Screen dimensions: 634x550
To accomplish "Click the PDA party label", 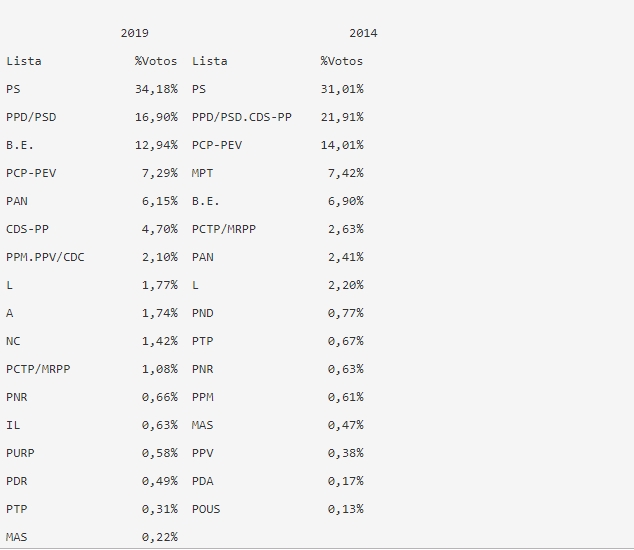I will 202,481.
